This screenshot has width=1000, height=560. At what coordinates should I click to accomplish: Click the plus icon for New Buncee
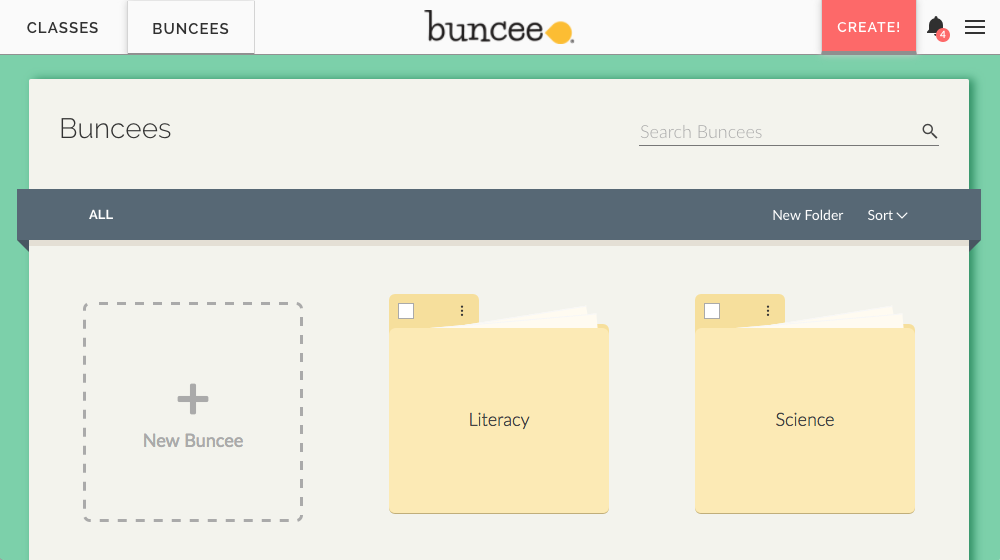tap(193, 400)
